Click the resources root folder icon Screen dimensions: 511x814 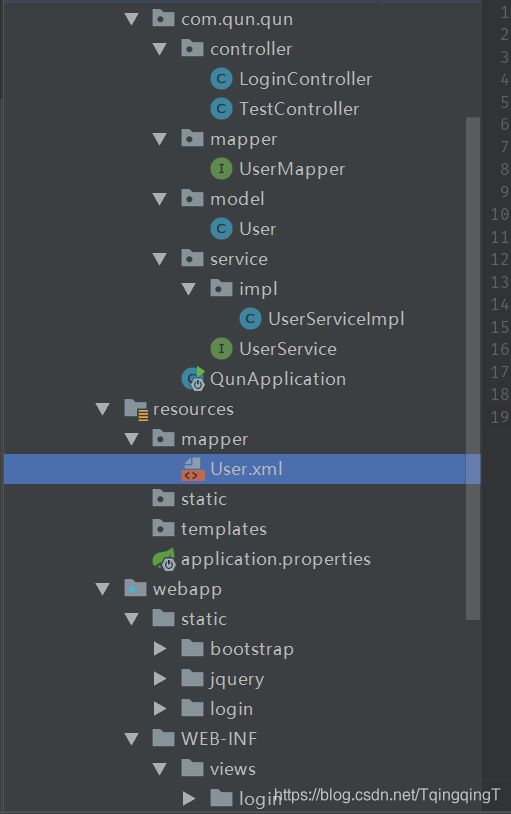(x=136, y=409)
